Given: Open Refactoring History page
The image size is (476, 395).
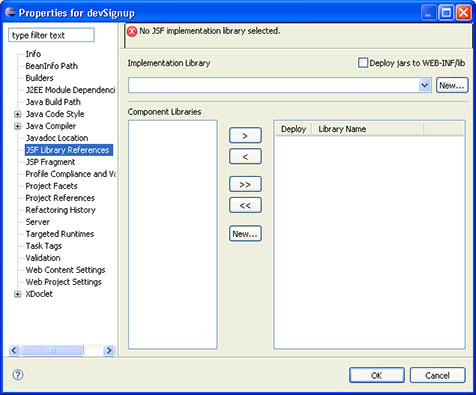Looking at the screenshot, I should click(60, 210).
